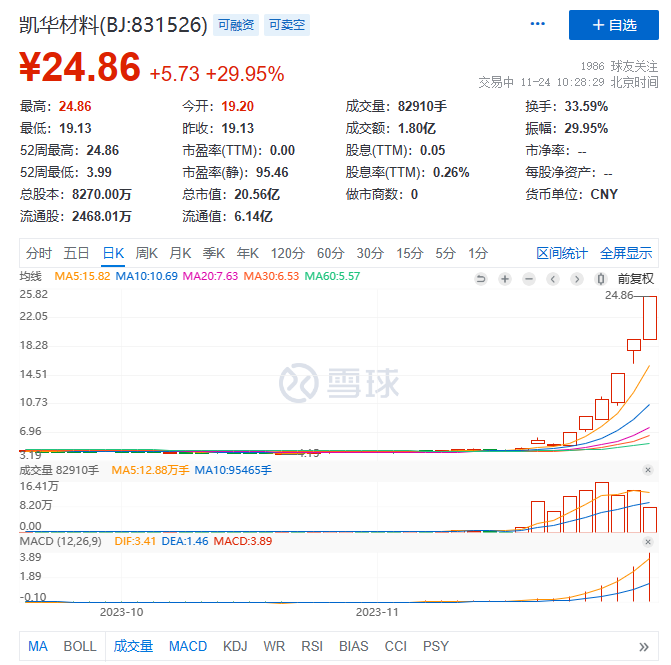Switch to the 15分 interval tab
Viewport: 671px width, 665px height.
point(409,253)
